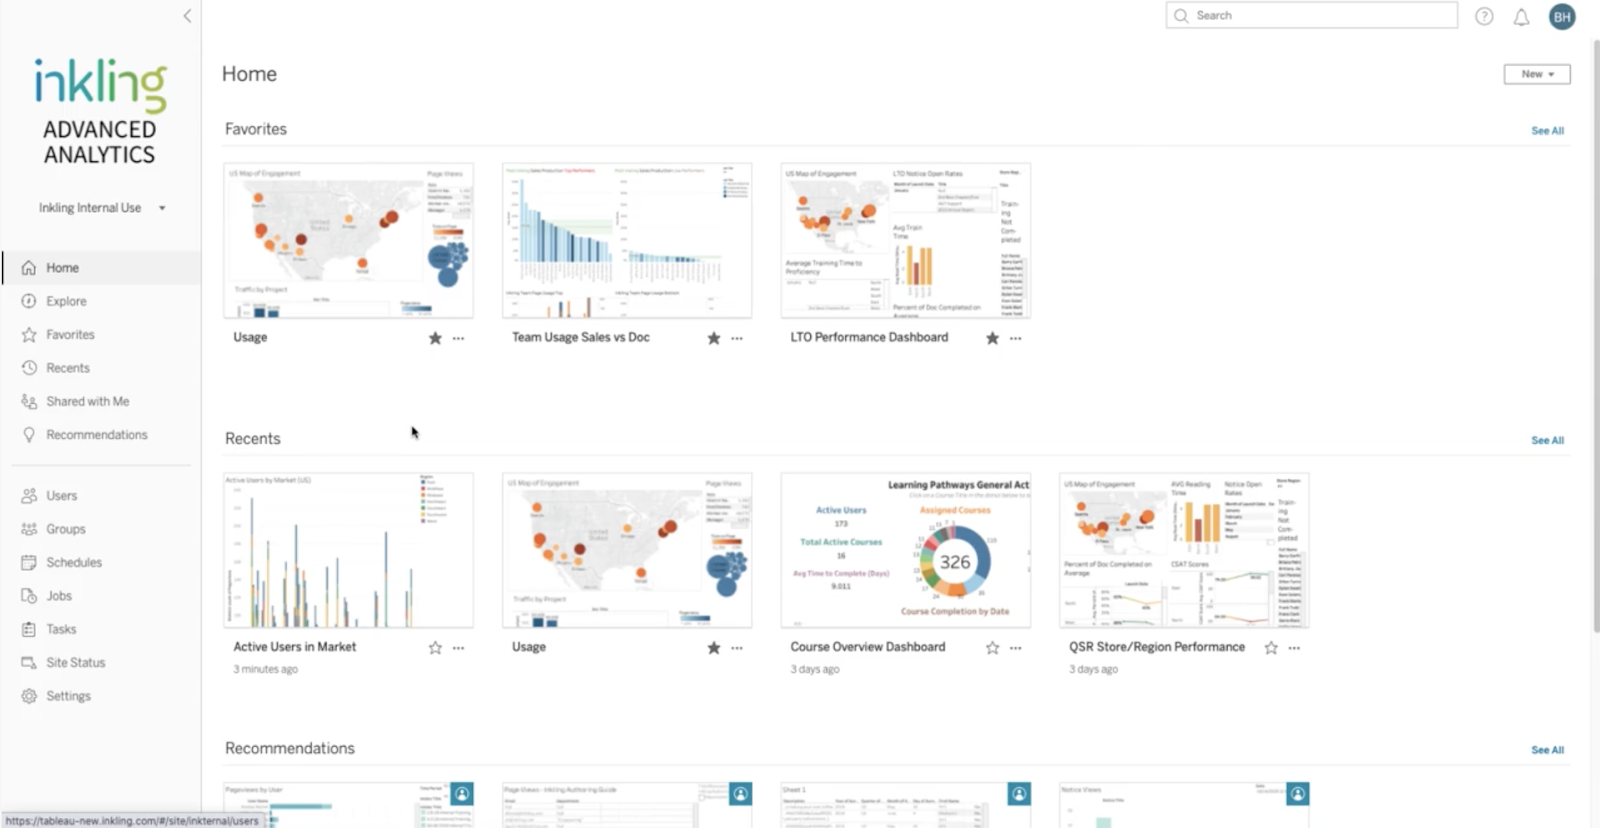1600x828 pixels.
Task: Open the Team Usage Sales vs Doc title link
Action: (581, 337)
